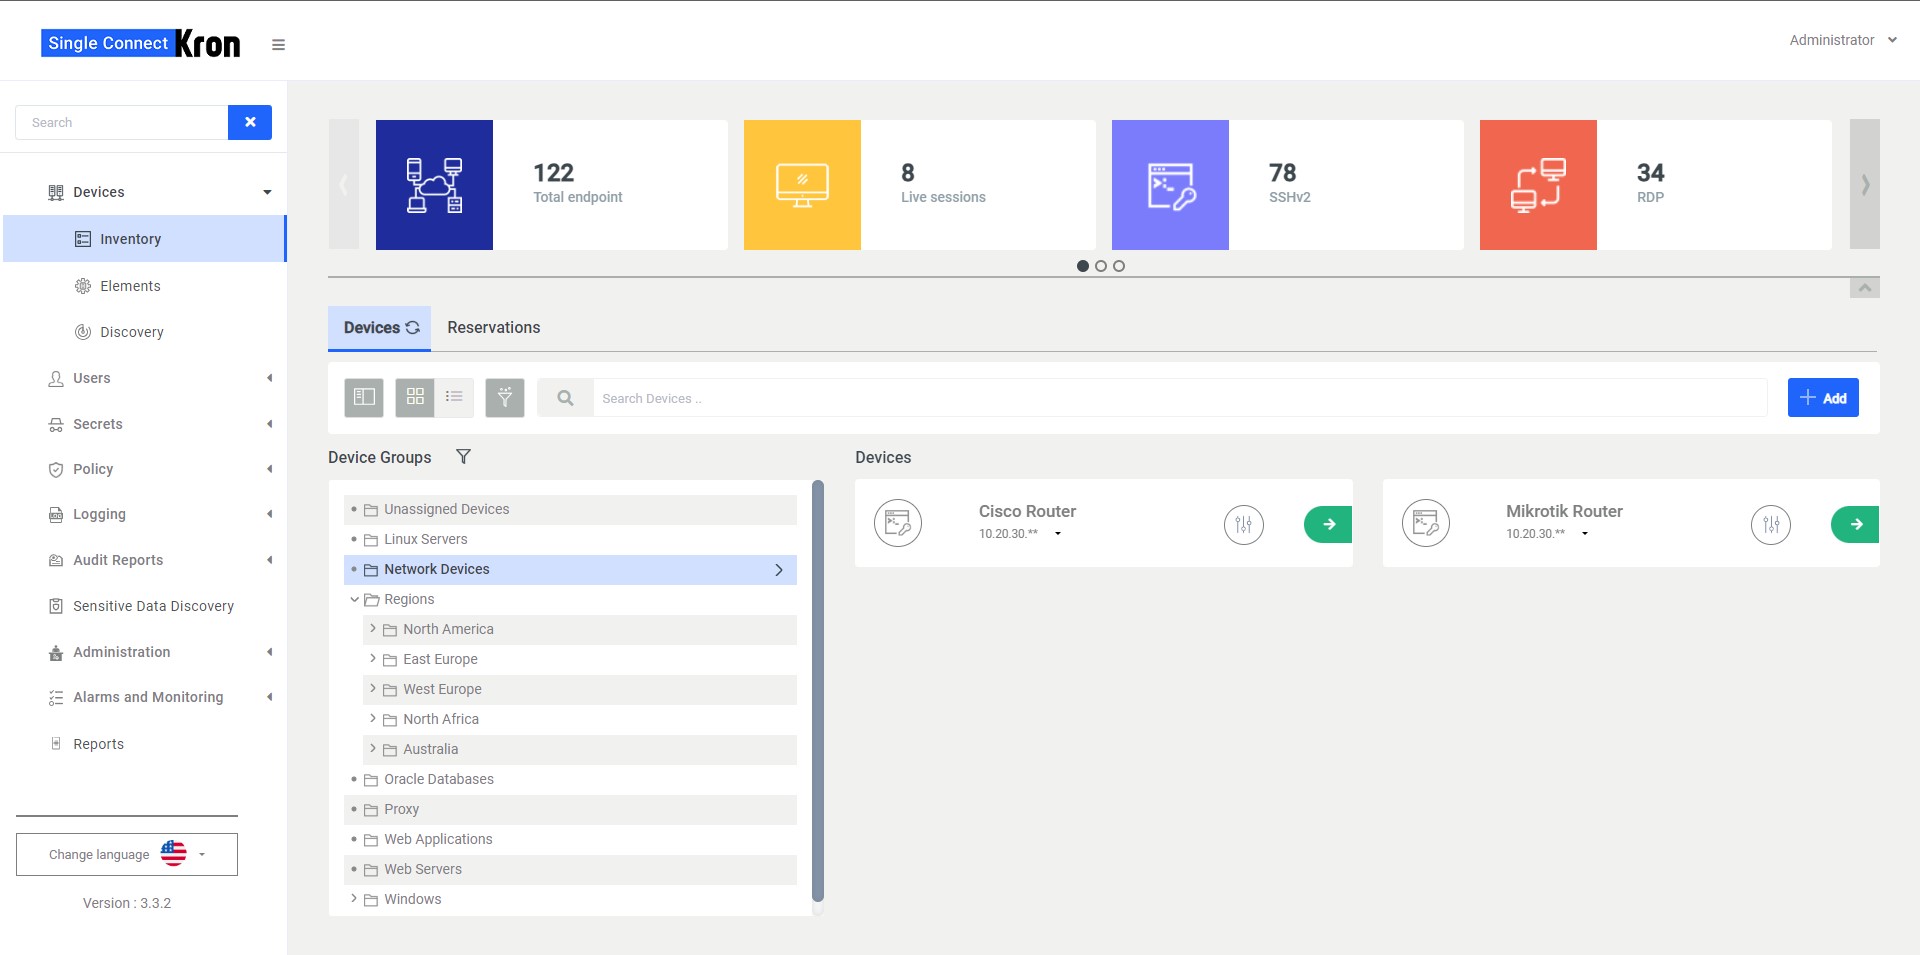Image resolution: width=1920 pixels, height=955 pixels.
Task: Open the filter devices icon
Action: pyautogui.click(x=505, y=397)
